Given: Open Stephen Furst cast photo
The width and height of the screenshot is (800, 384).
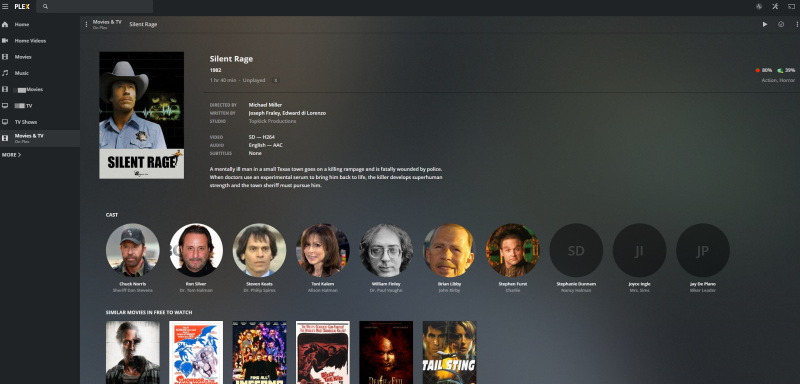Looking at the screenshot, I should (x=513, y=250).
